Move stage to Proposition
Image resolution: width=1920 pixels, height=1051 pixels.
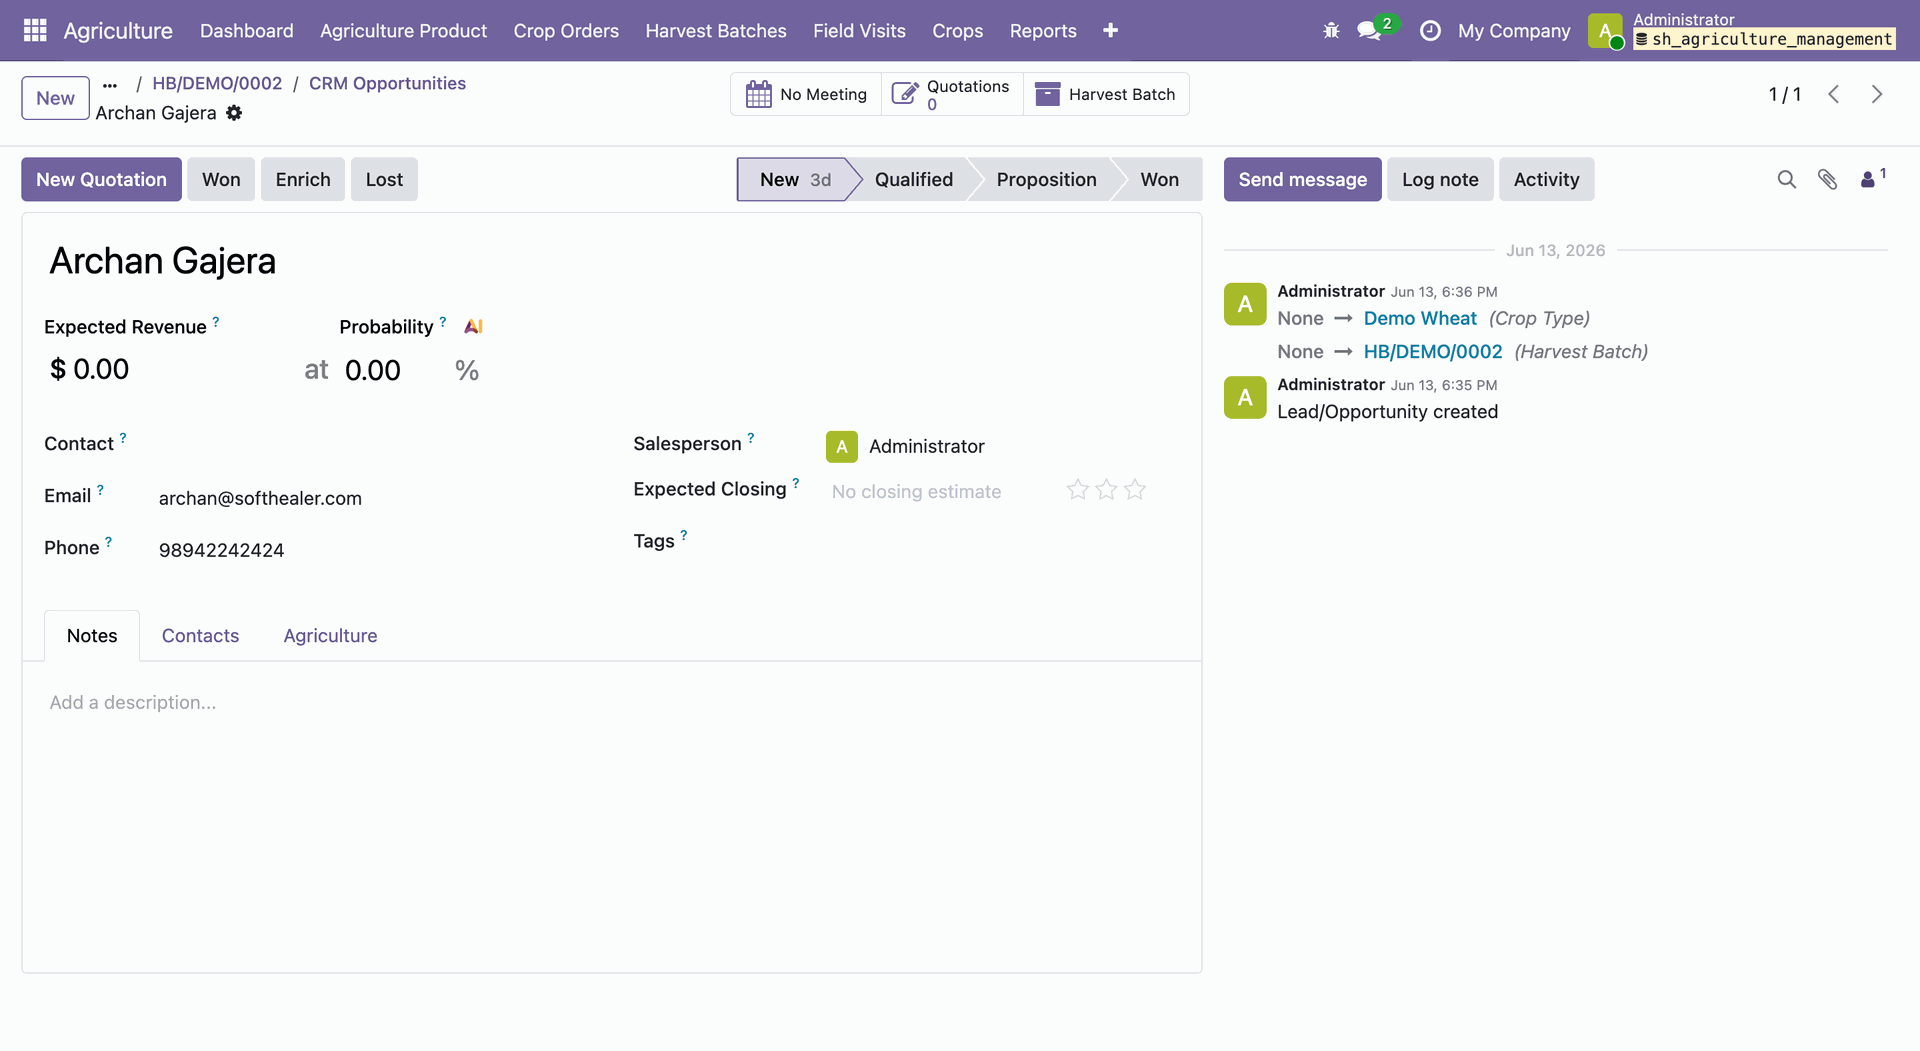coord(1046,179)
